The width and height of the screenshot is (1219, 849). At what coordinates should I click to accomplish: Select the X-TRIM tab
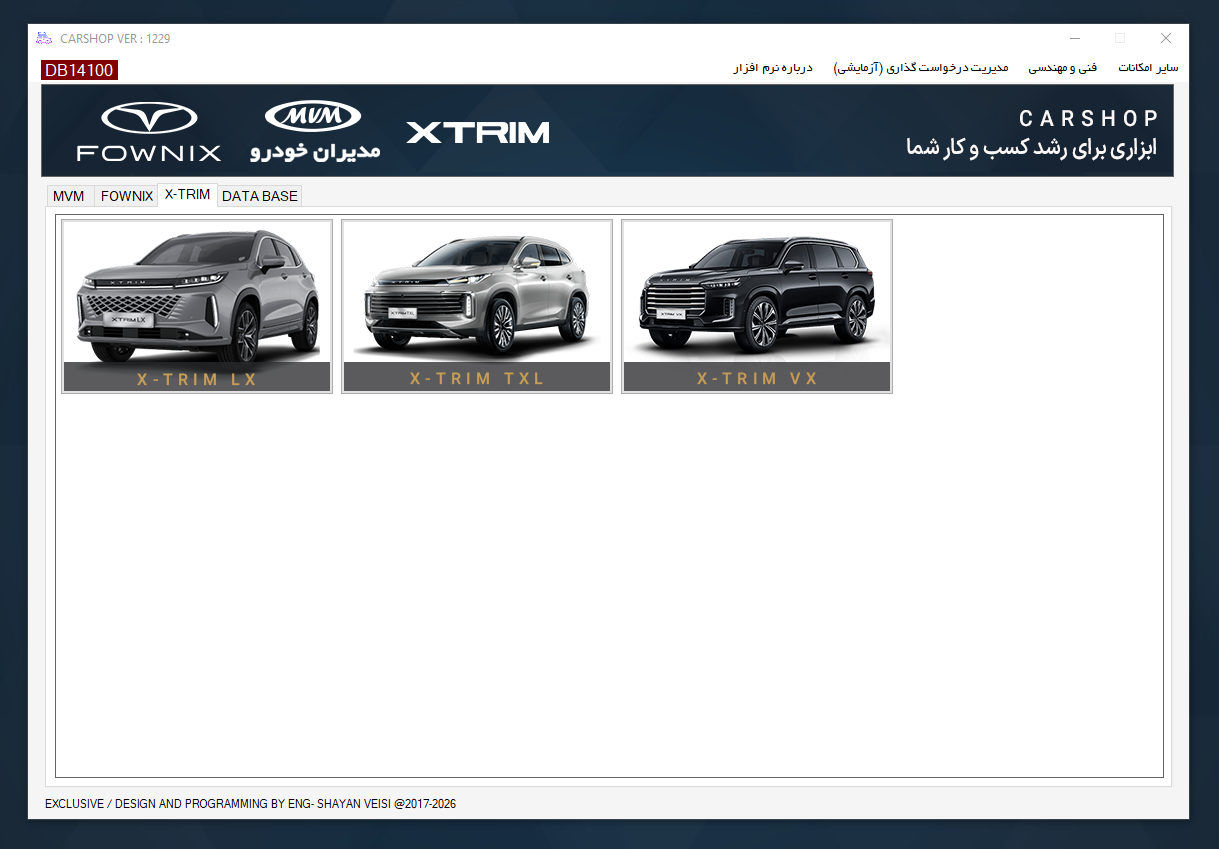[188, 195]
